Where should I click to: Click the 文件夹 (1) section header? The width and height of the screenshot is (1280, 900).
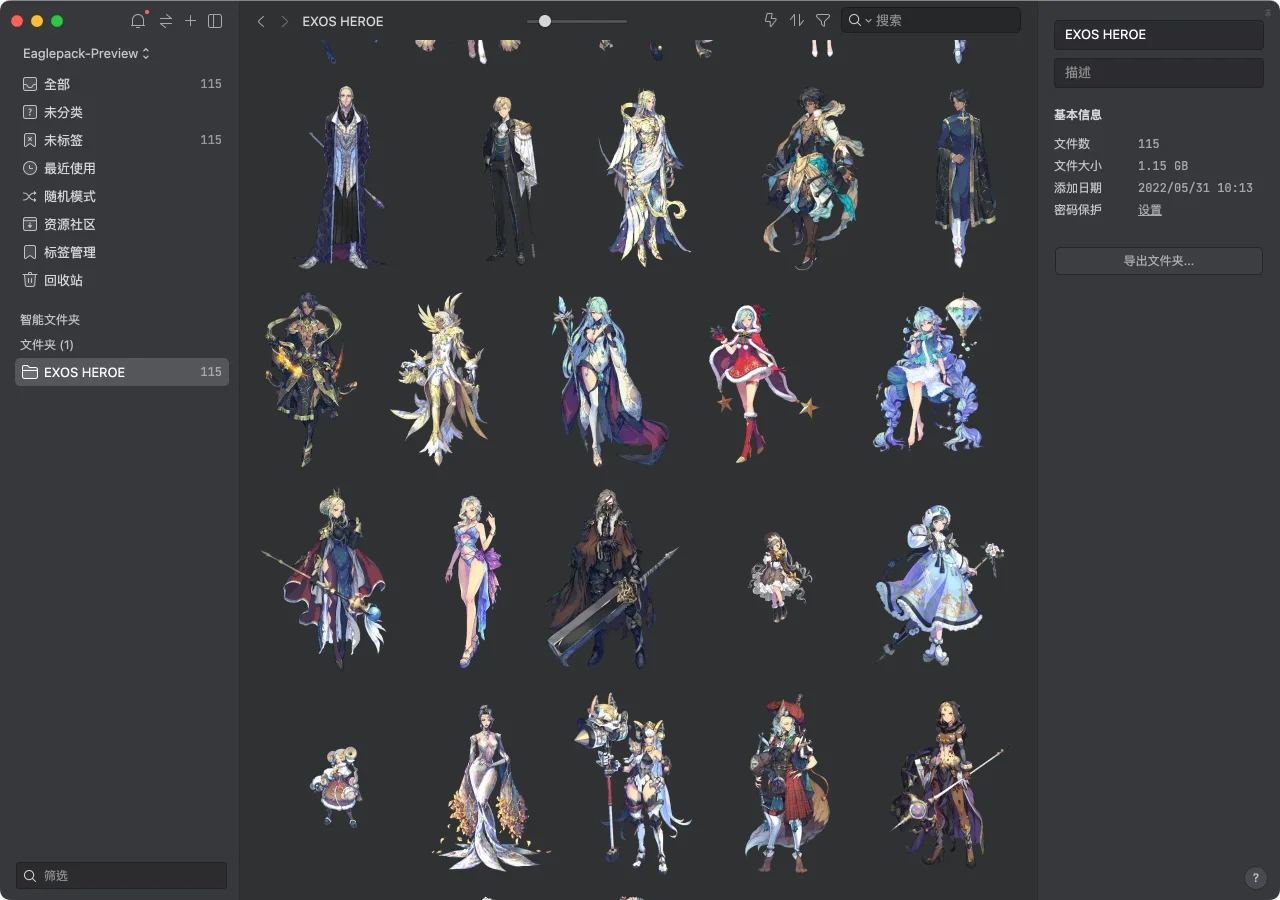pyautogui.click(x=47, y=344)
